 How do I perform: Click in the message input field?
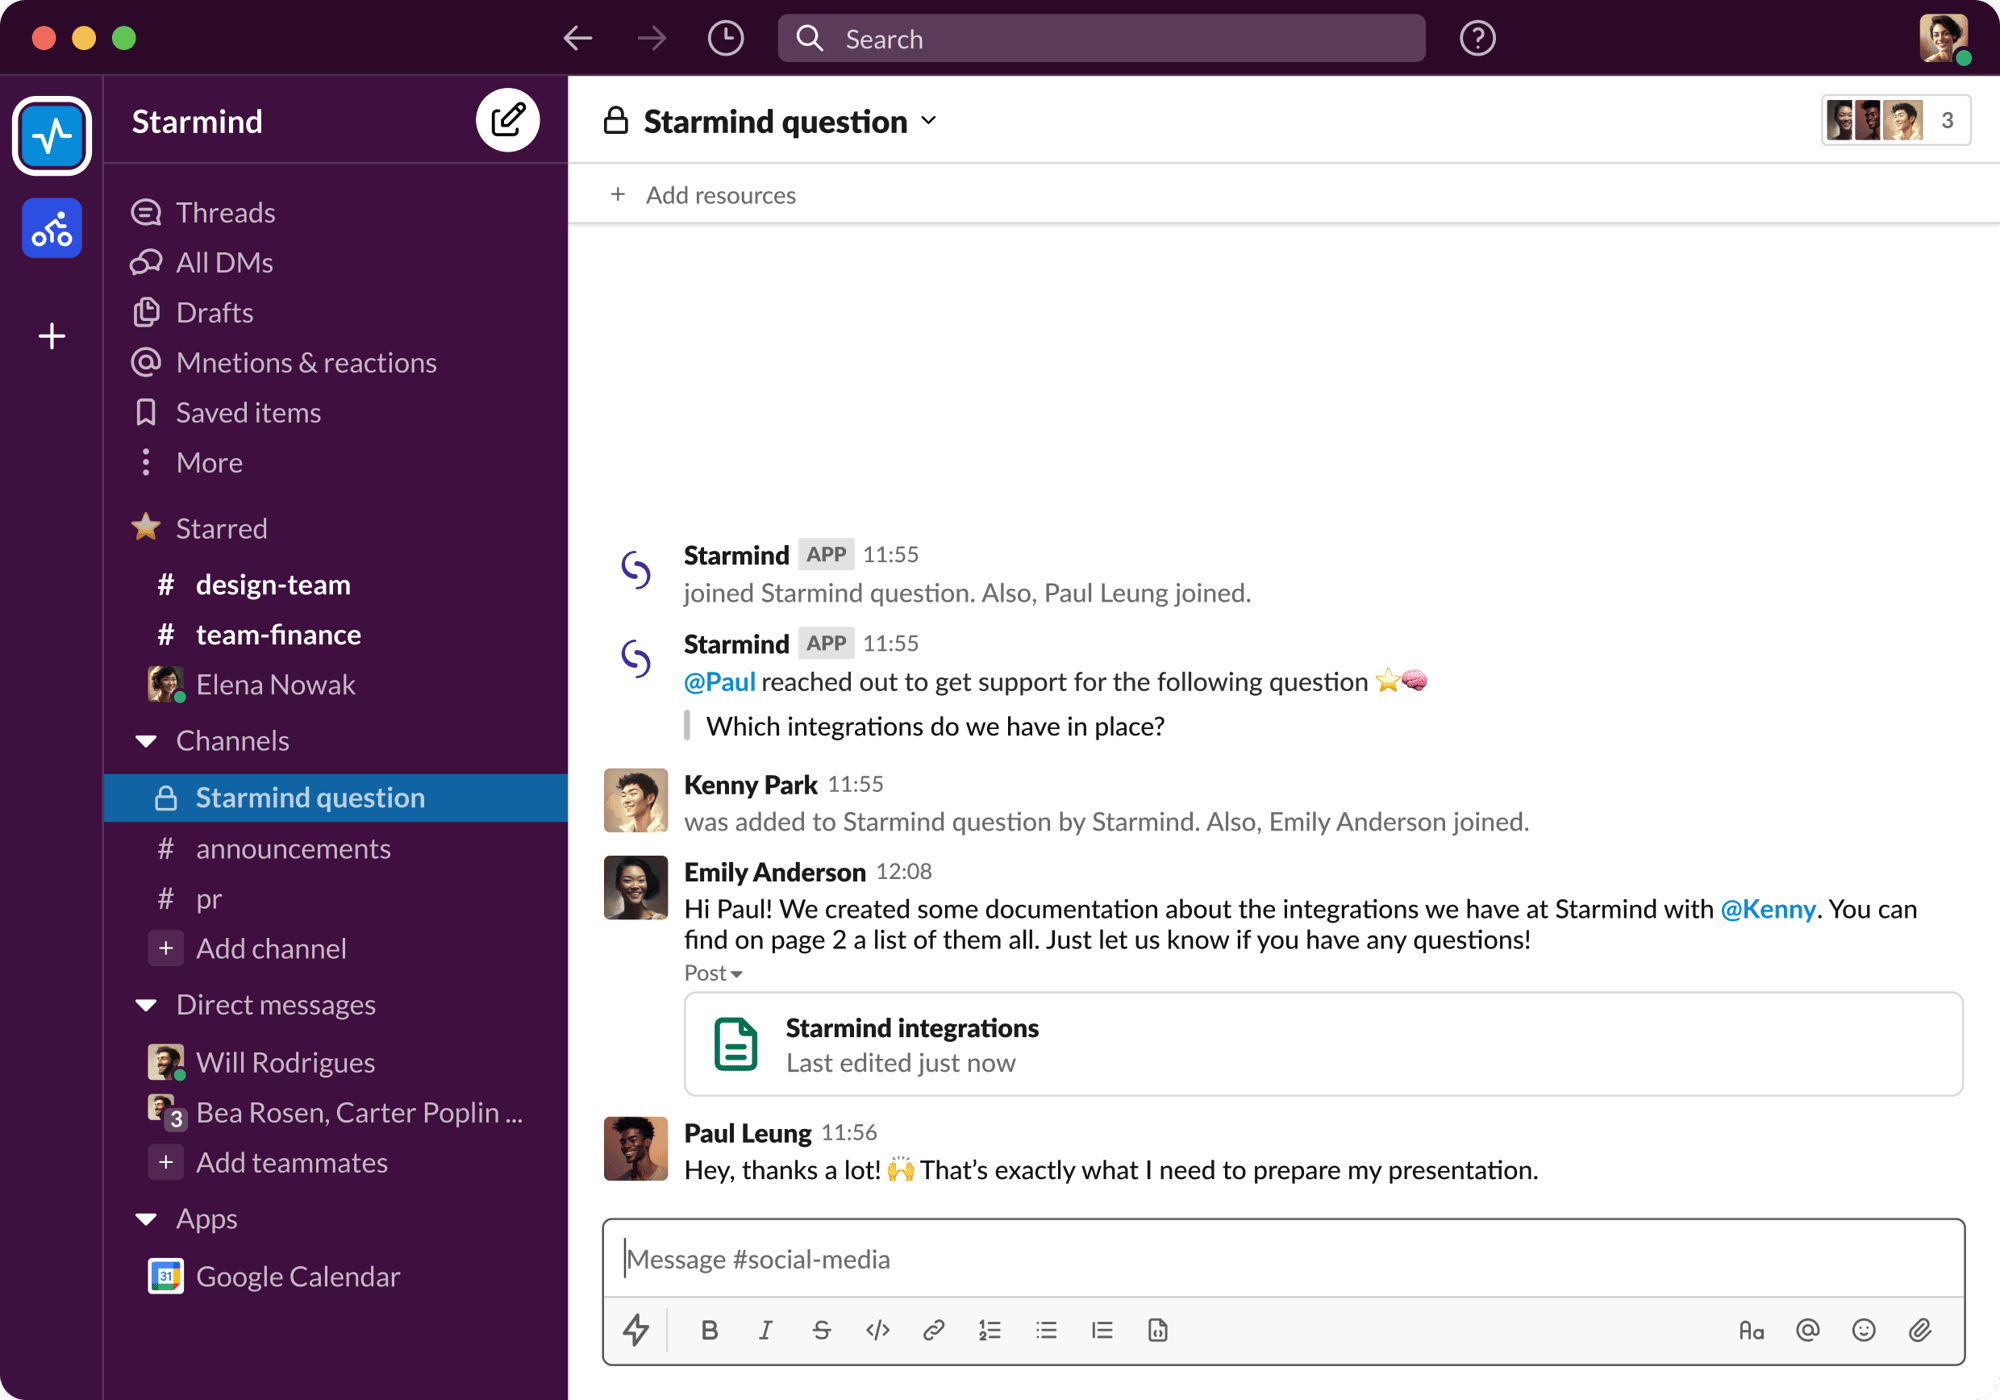point(1284,1259)
